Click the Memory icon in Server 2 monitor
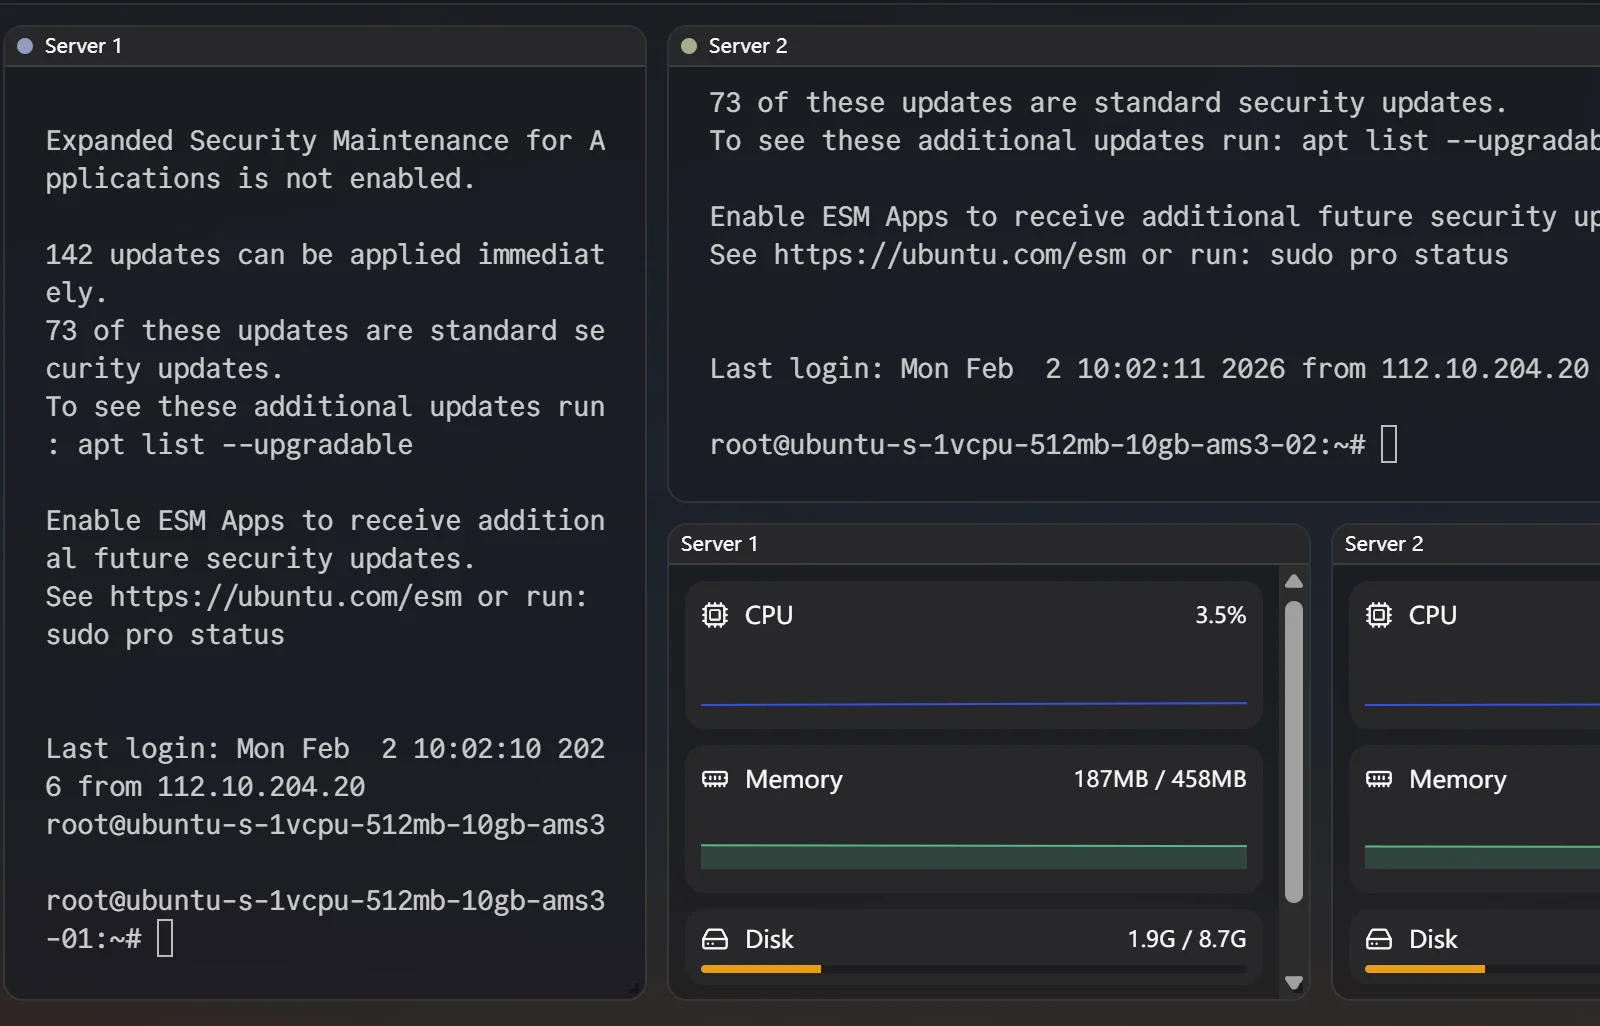Viewport: 1600px width, 1026px height. [x=1378, y=779]
